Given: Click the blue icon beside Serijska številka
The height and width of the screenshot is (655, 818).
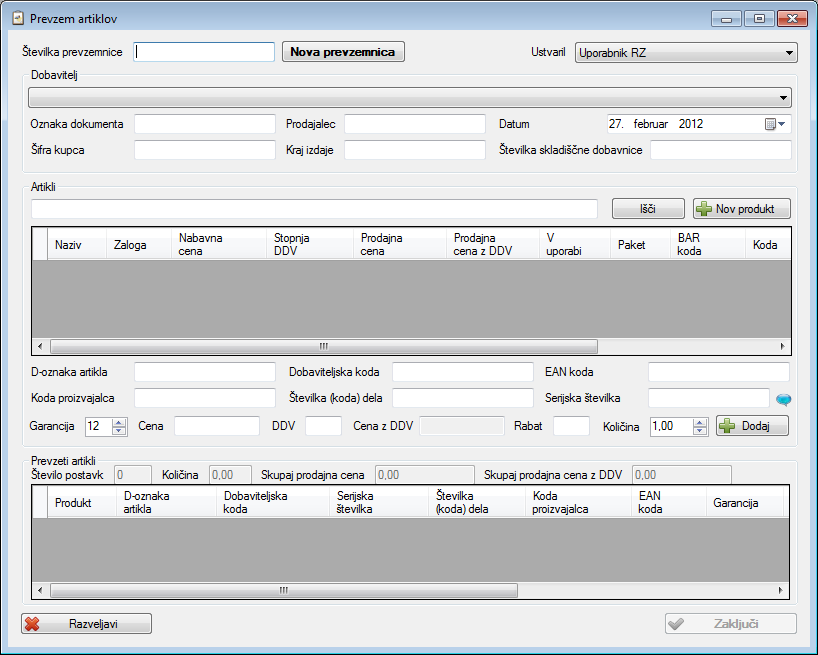Looking at the screenshot, I should [783, 399].
